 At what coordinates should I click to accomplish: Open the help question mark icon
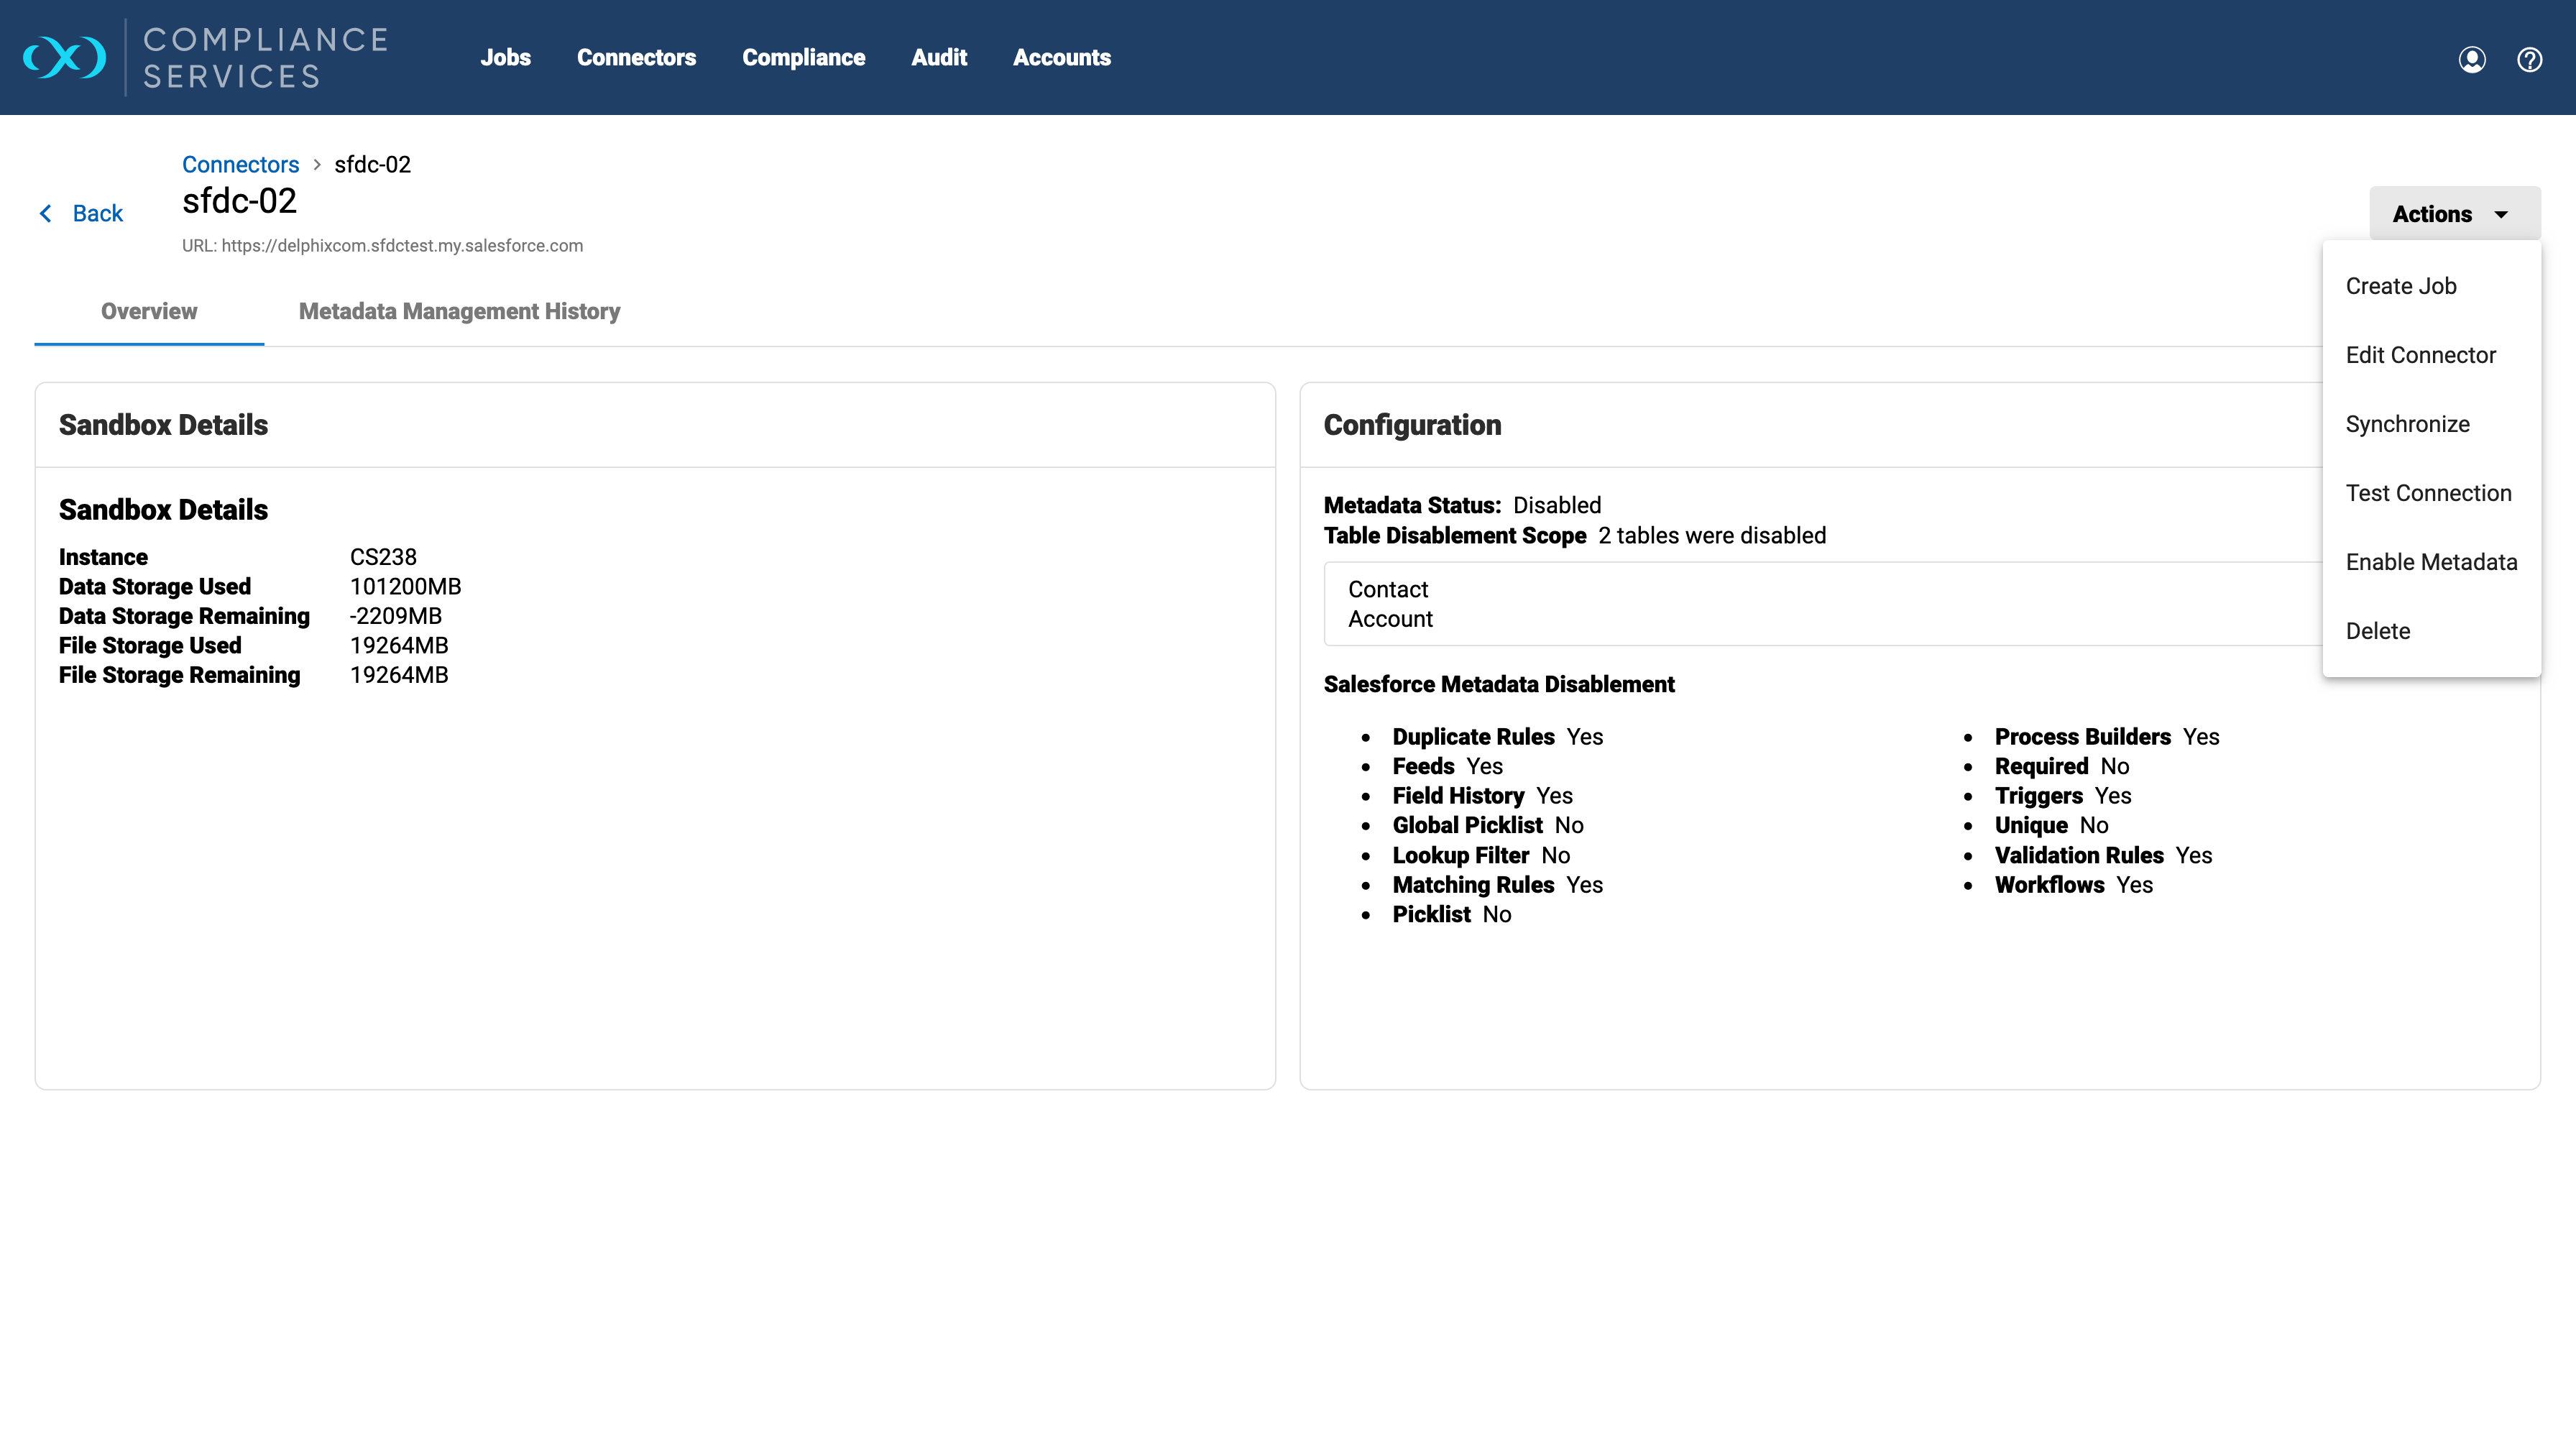(x=2529, y=60)
